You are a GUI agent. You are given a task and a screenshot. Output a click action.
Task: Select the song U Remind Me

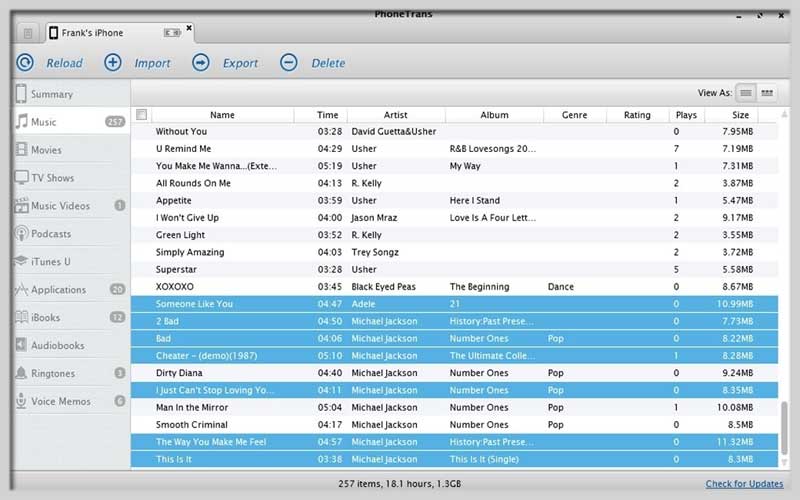tap(455, 148)
